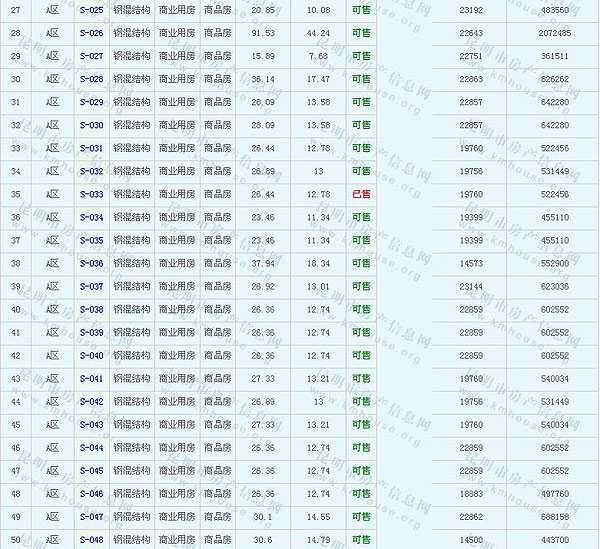Click the S-036 unit link

coord(91,263)
